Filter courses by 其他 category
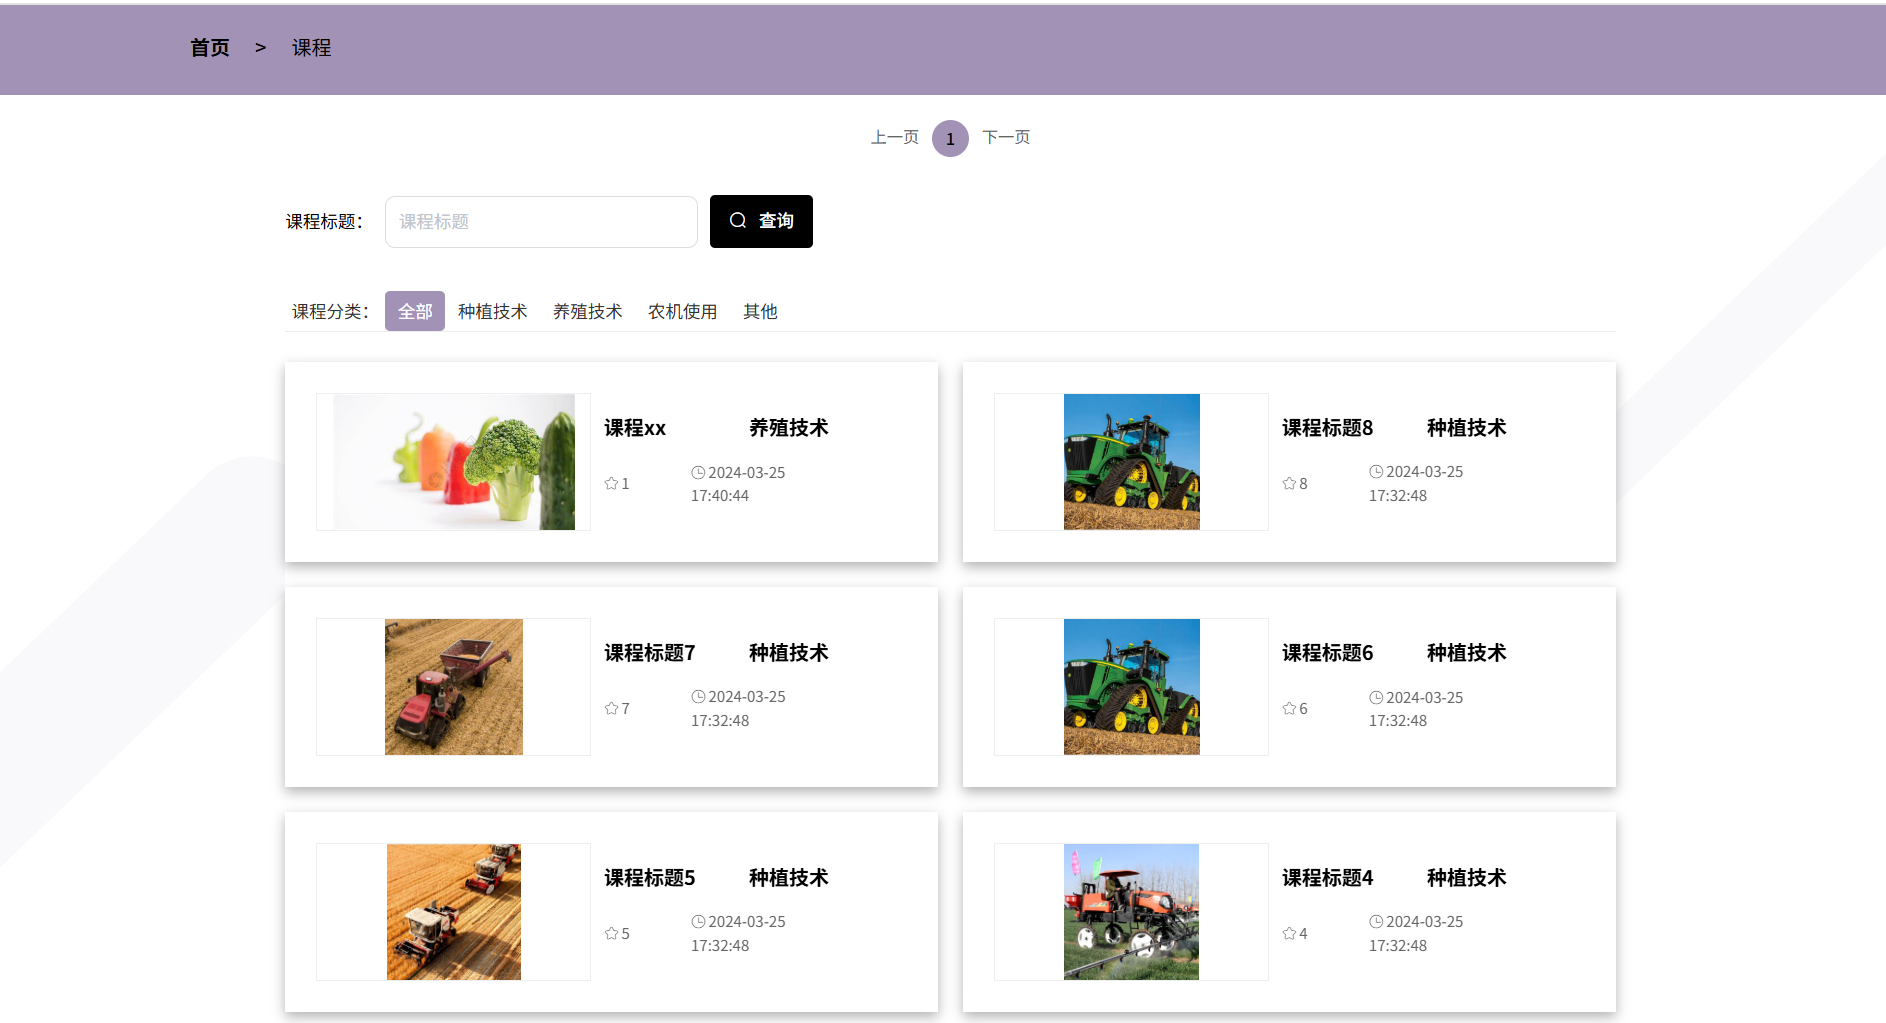 [760, 311]
